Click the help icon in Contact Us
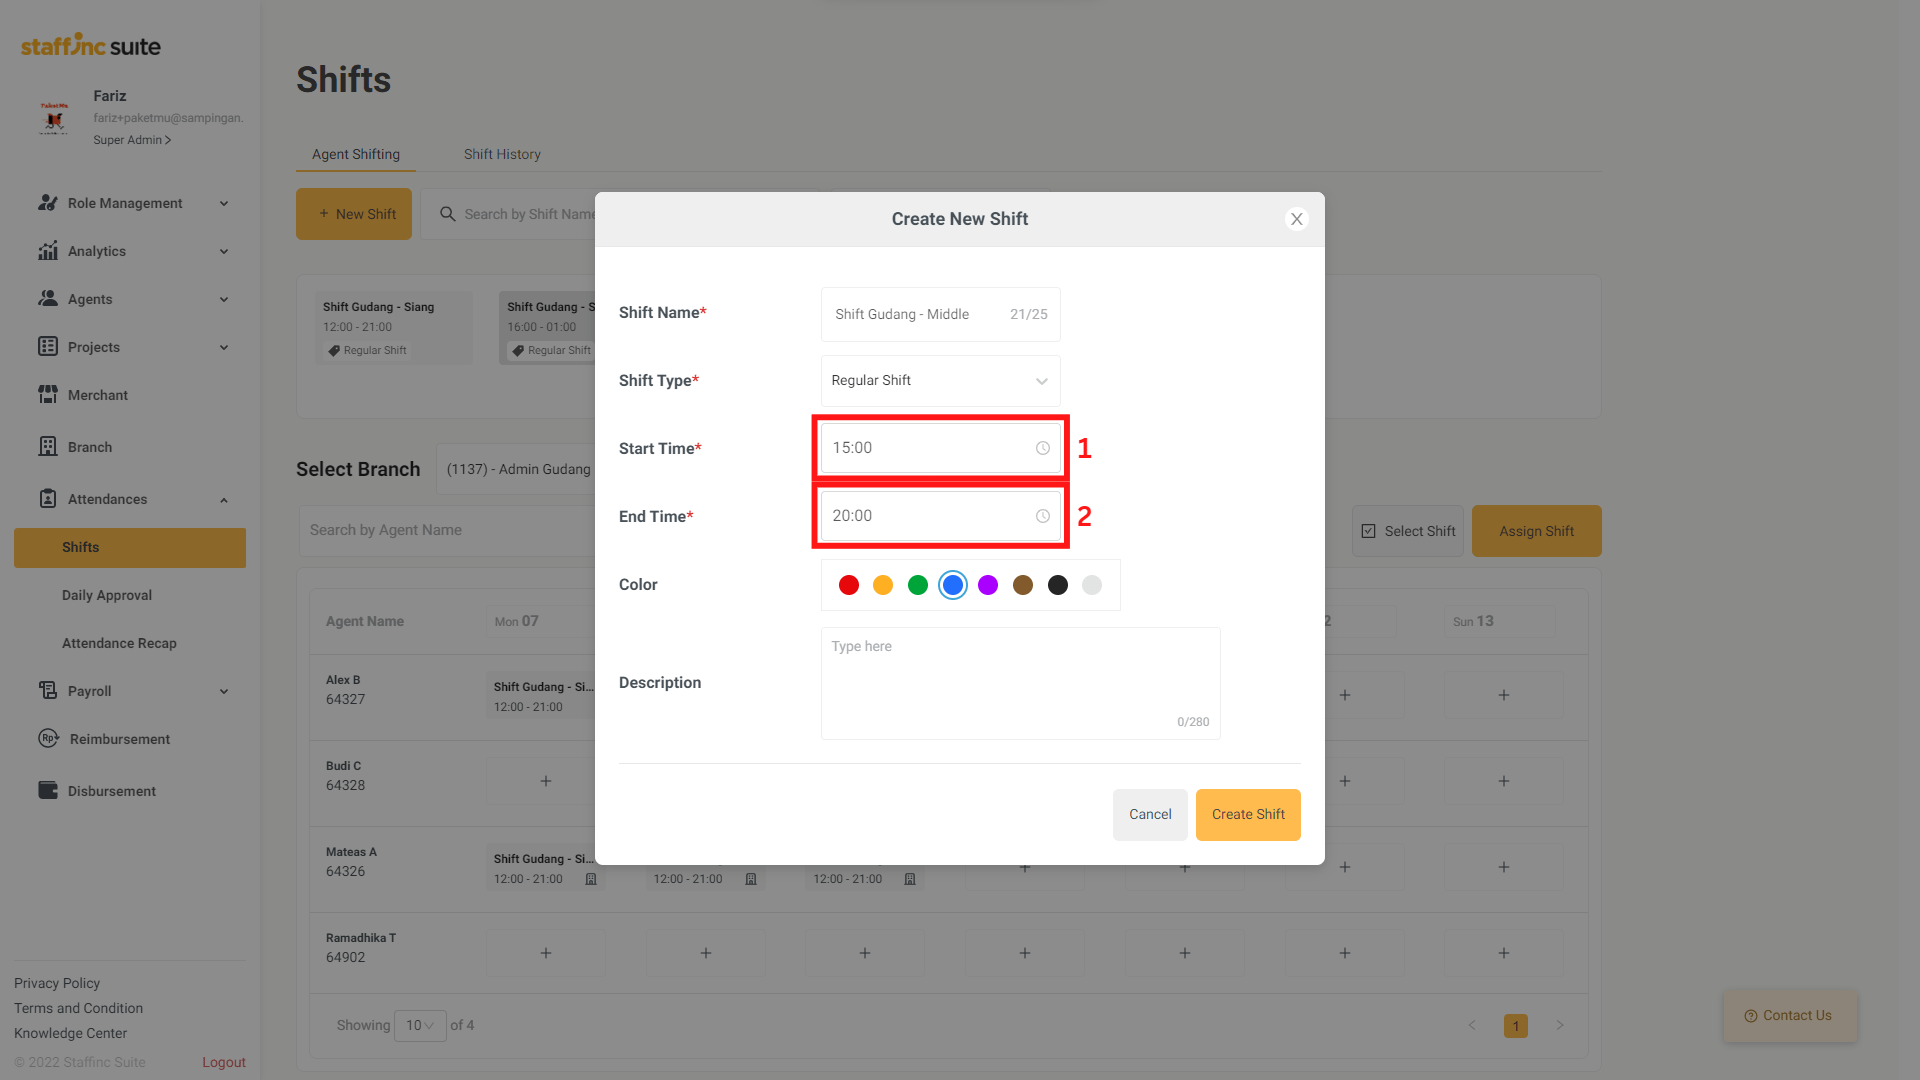This screenshot has width=1920, height=1080. coord(1751,1016)
